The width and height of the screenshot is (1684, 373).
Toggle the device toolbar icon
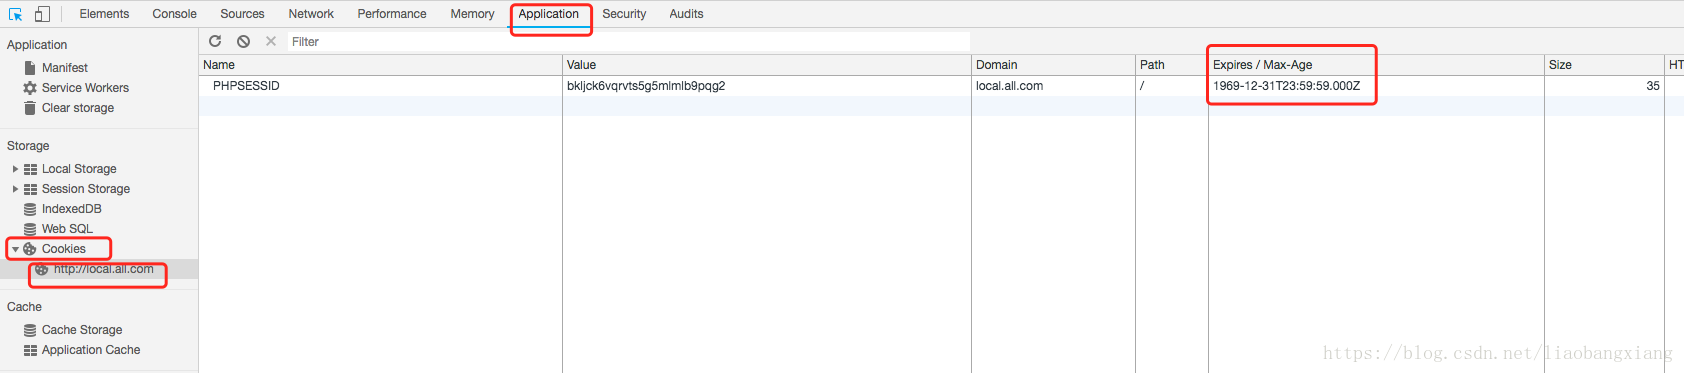(x=42, y=14)
